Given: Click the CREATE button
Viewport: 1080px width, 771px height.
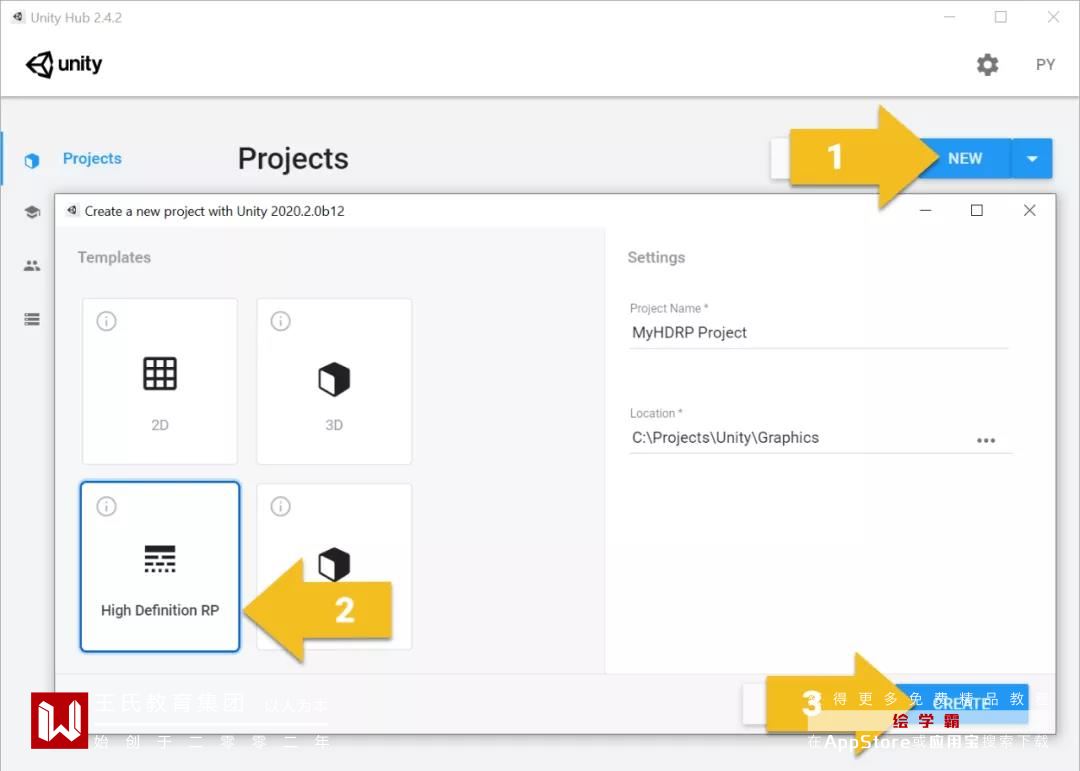Looking at the screenshot, I should point(962,703).
